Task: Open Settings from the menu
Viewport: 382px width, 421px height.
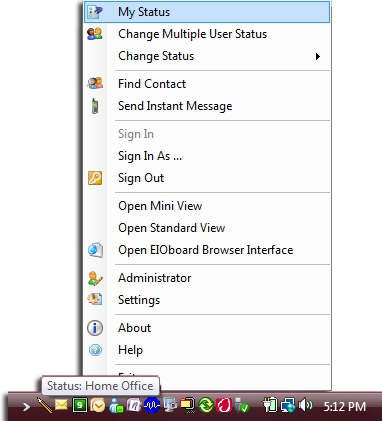Action: click(207, 300)
